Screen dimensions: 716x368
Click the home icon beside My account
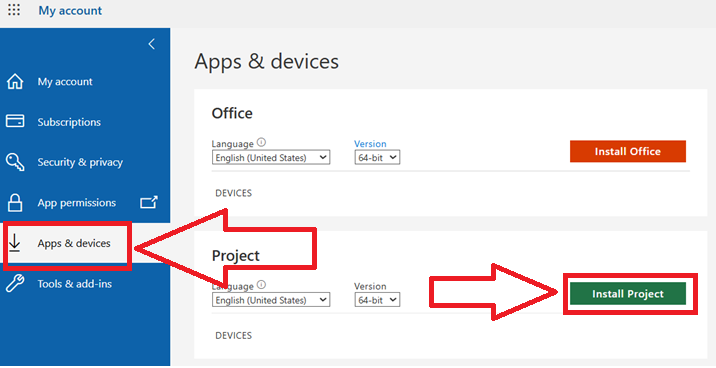(x=15, y=81)
